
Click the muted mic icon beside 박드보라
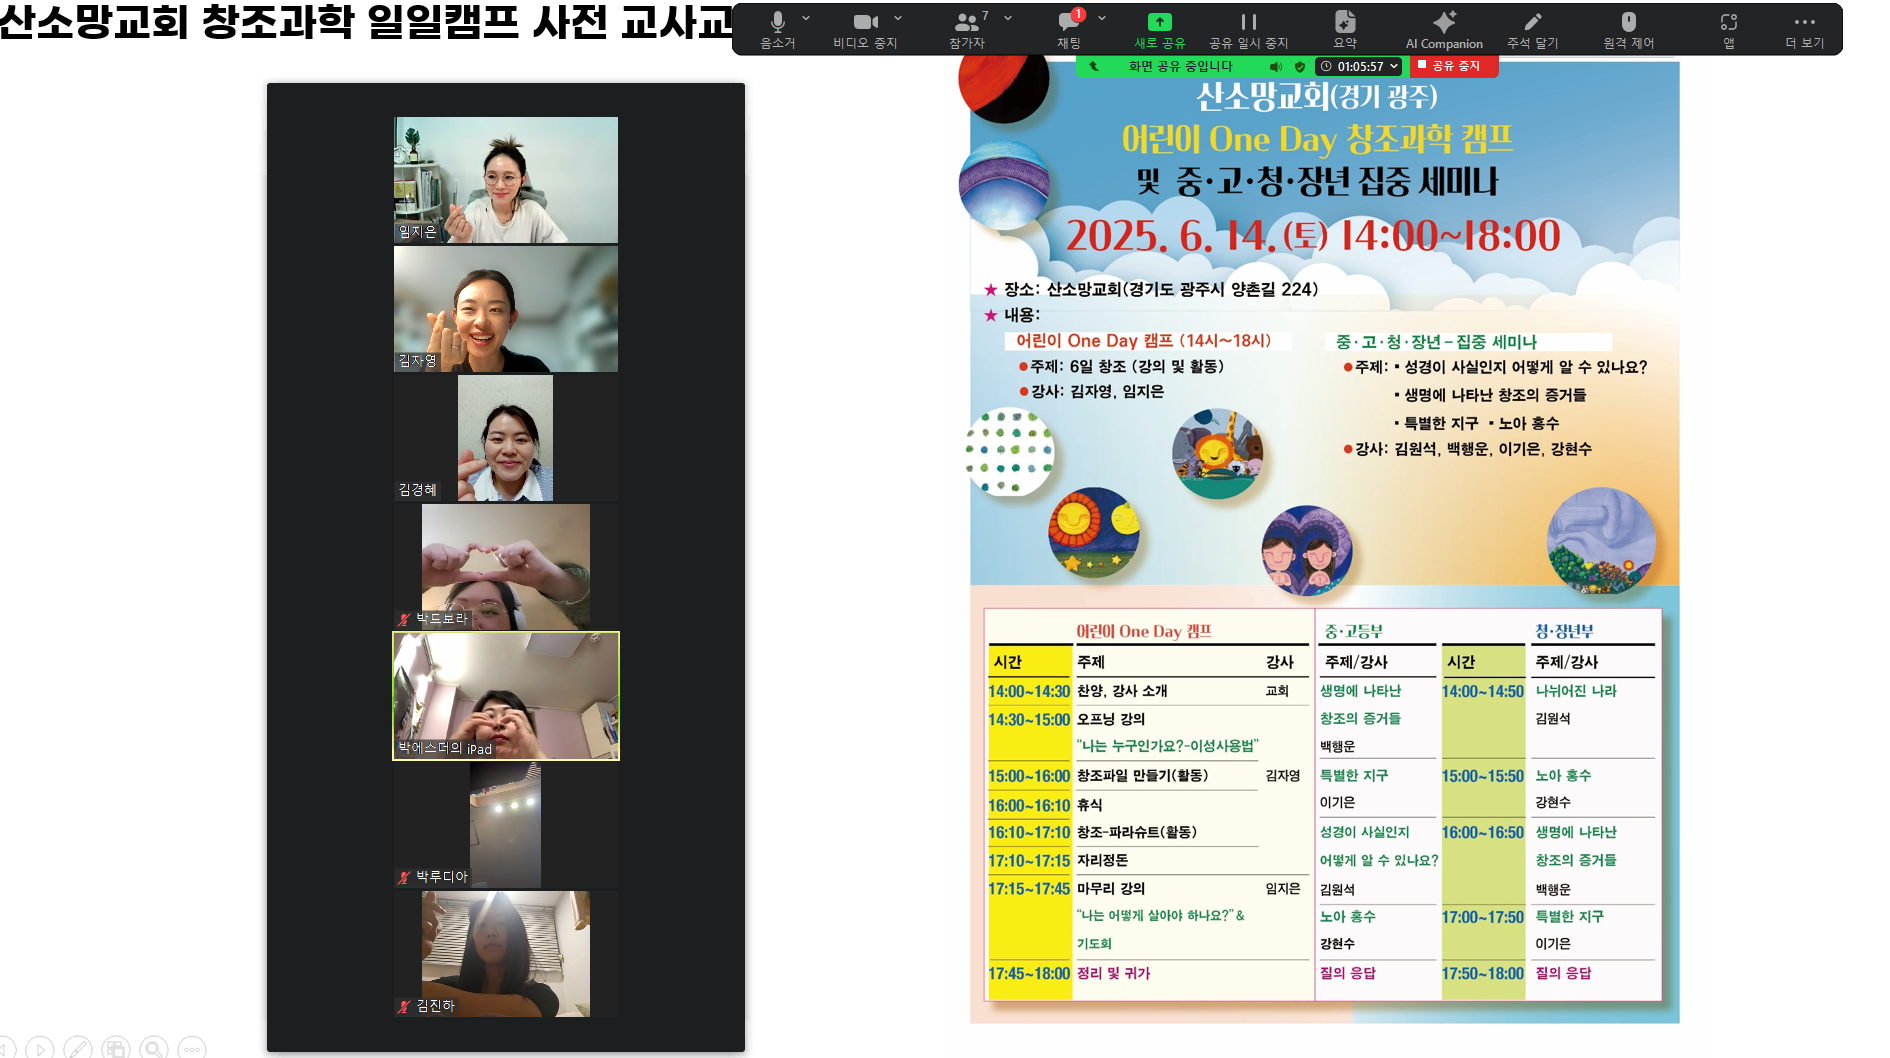[x=404, y=619]
